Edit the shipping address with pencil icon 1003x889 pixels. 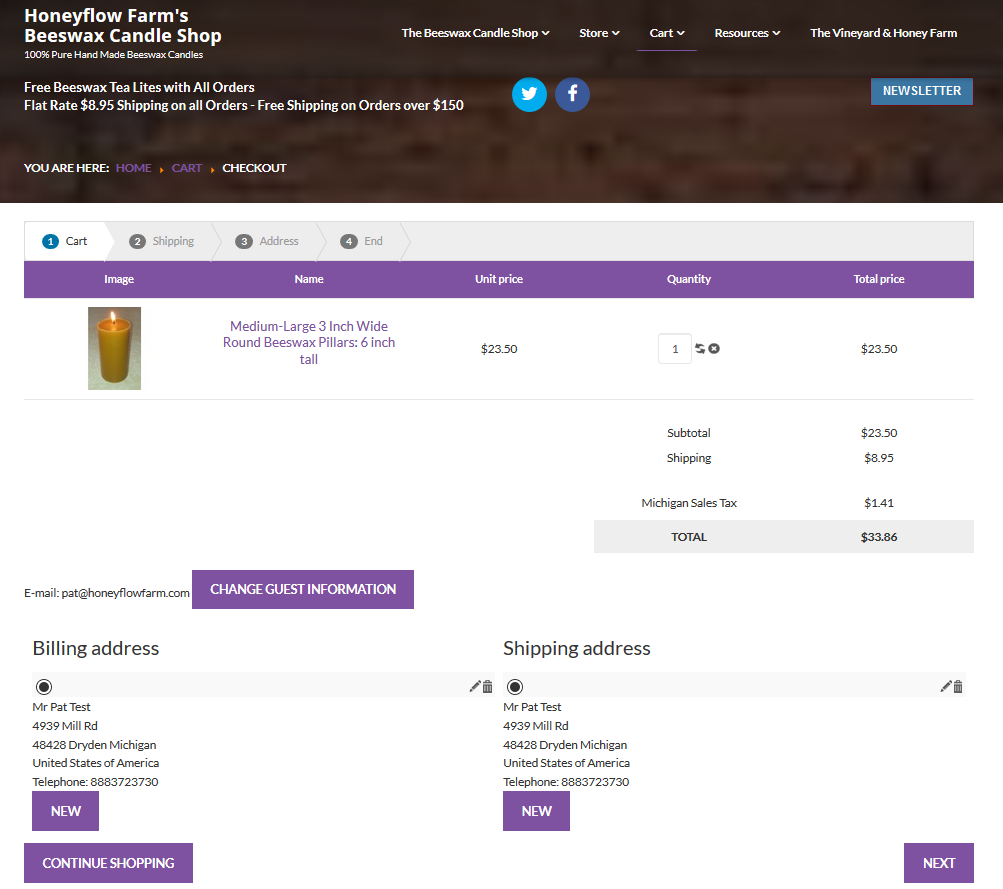945,686
